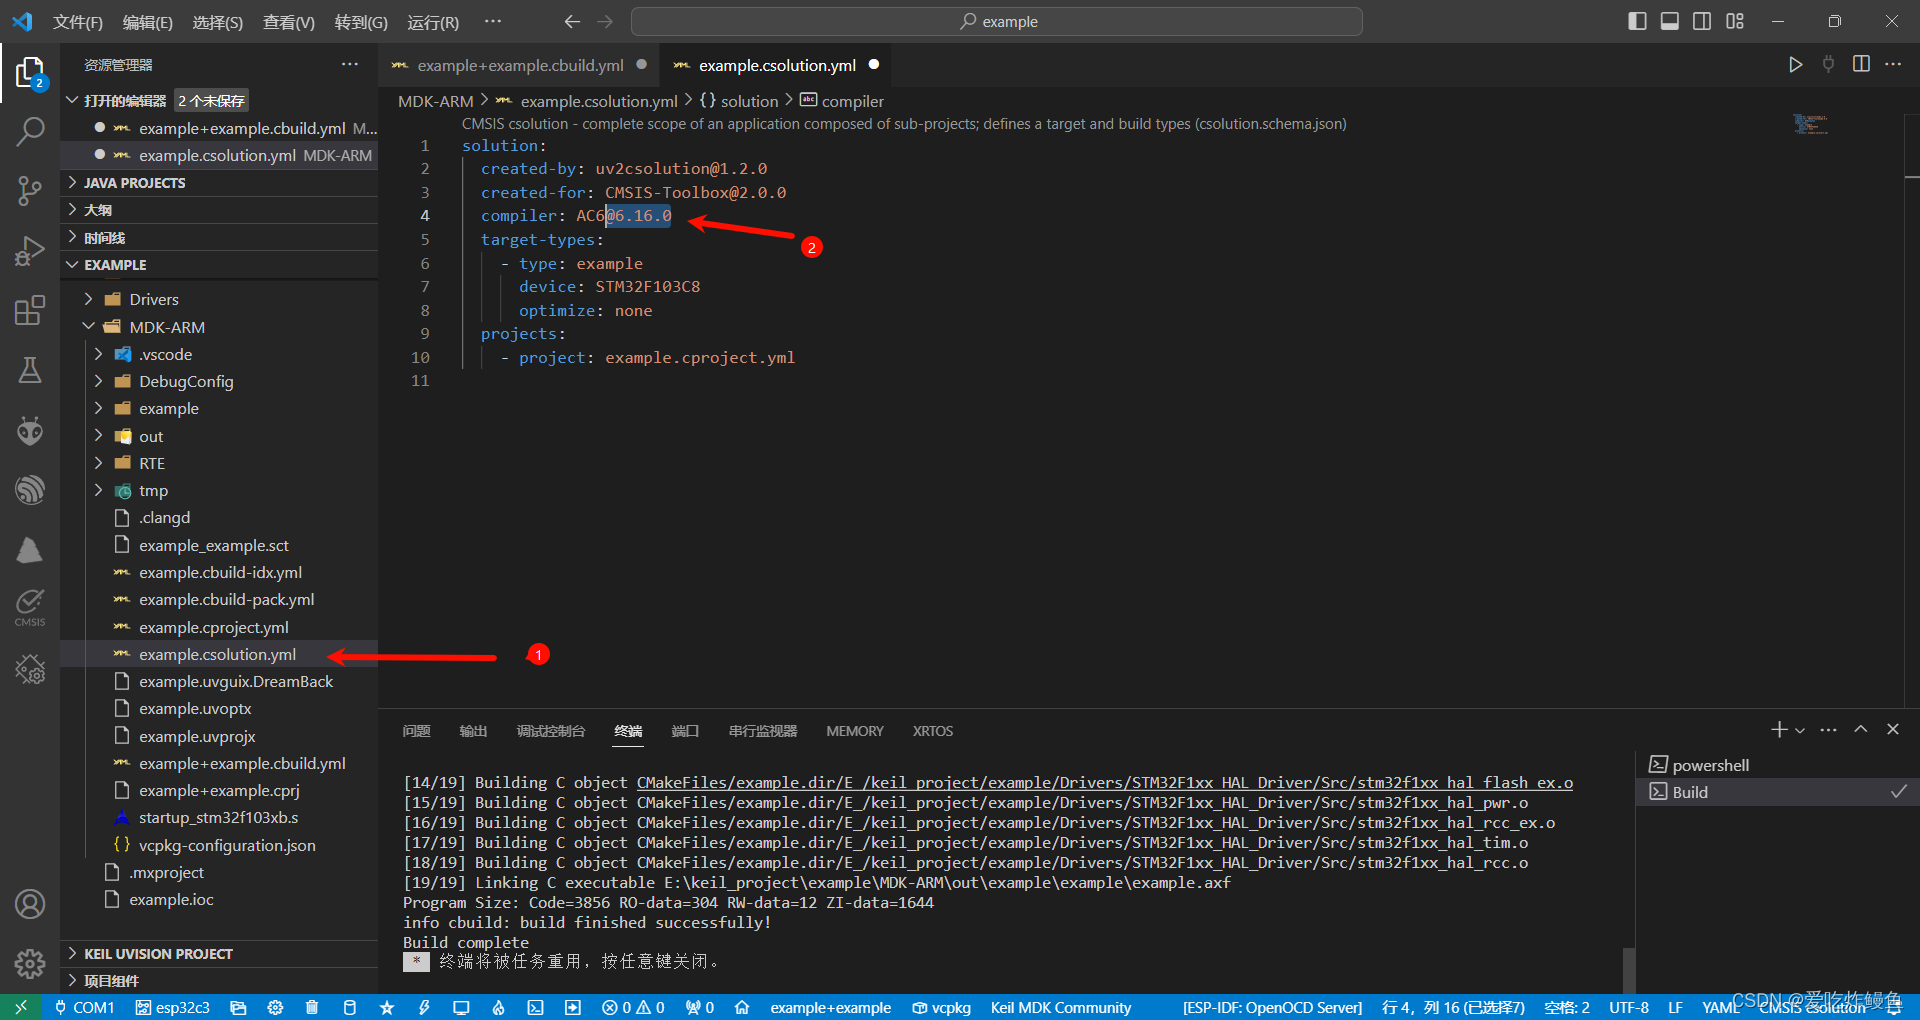Open Source Control view in activity bar
Image resolution: width=1920 pixels, height=1020 pixels.
point(30,190)
